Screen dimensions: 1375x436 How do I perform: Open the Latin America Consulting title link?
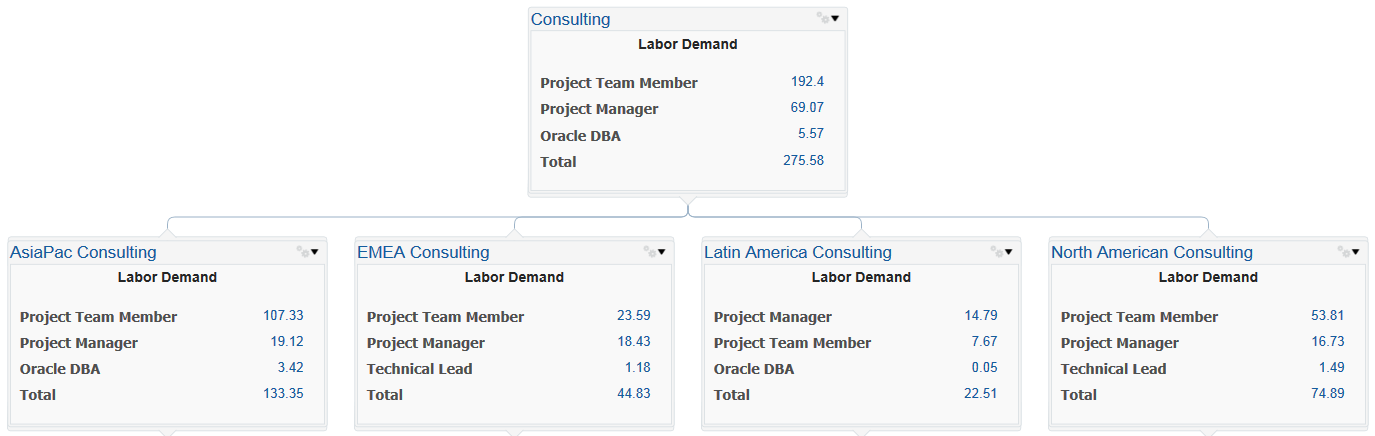[x=797, y=253]
